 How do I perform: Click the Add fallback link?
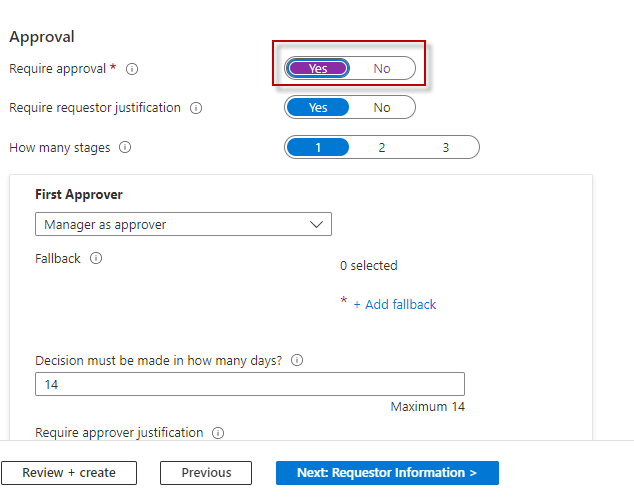click(395, 304)
